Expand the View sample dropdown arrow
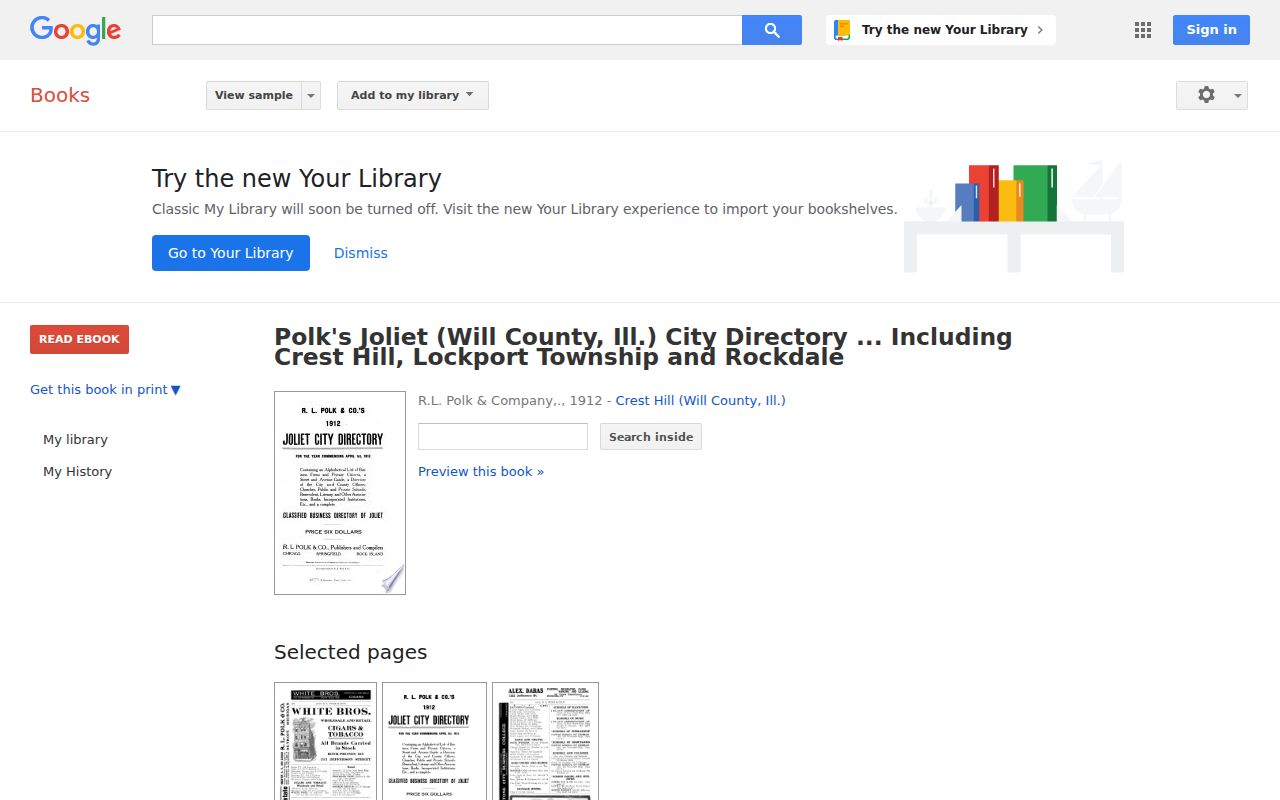The height and width of the screenshot is (800, 1280). (x=311, y=95)
